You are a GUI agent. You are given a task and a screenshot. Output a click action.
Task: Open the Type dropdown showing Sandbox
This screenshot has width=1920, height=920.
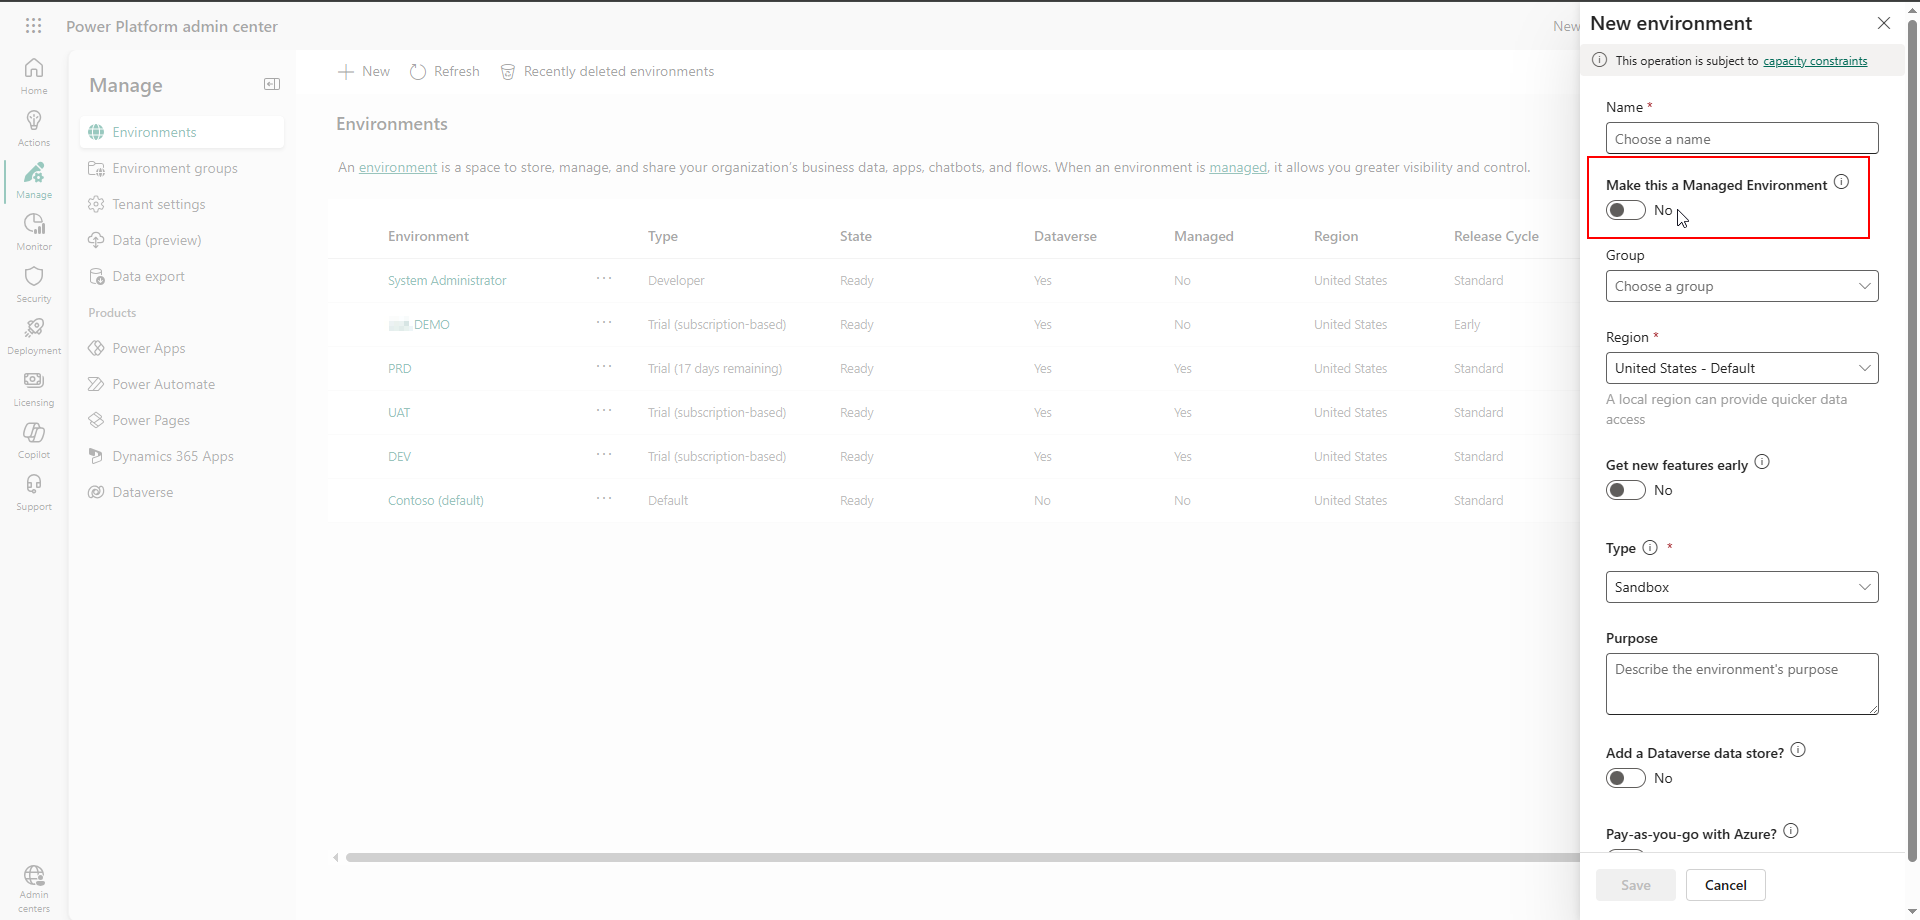click(x=1741, y=588)
